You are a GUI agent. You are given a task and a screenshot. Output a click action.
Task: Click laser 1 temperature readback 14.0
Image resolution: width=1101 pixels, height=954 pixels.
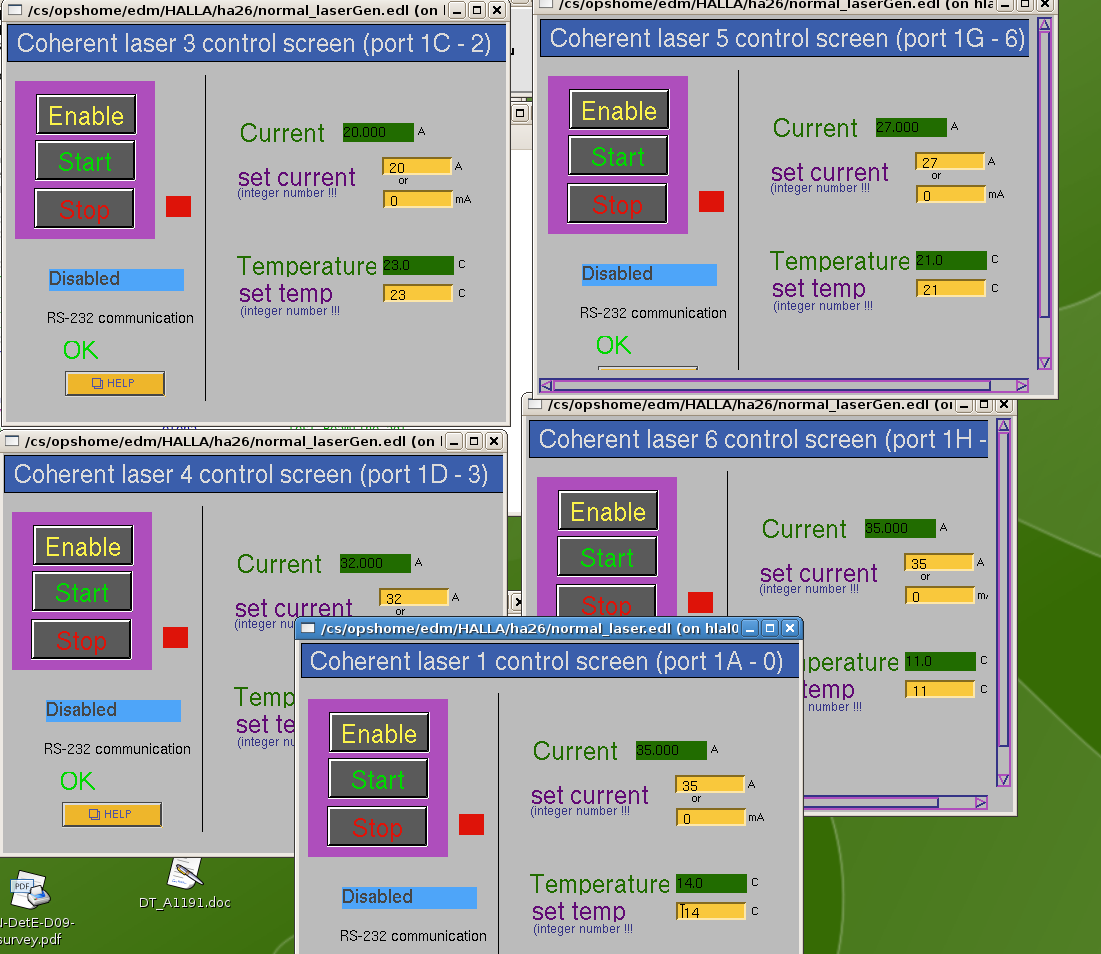coord(711,883)
